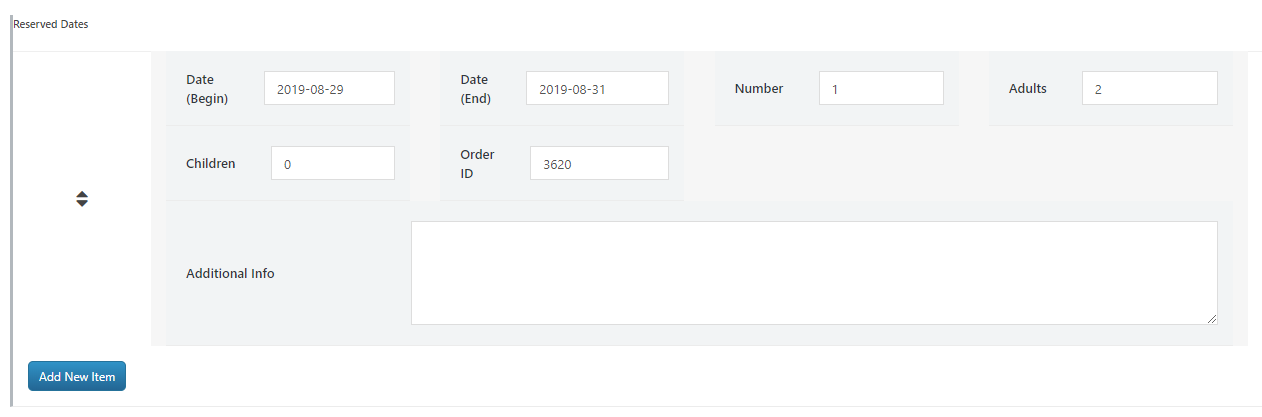Click the Date (End) label
This screenshot has height=417, width=1262.
tap(475, 88)
